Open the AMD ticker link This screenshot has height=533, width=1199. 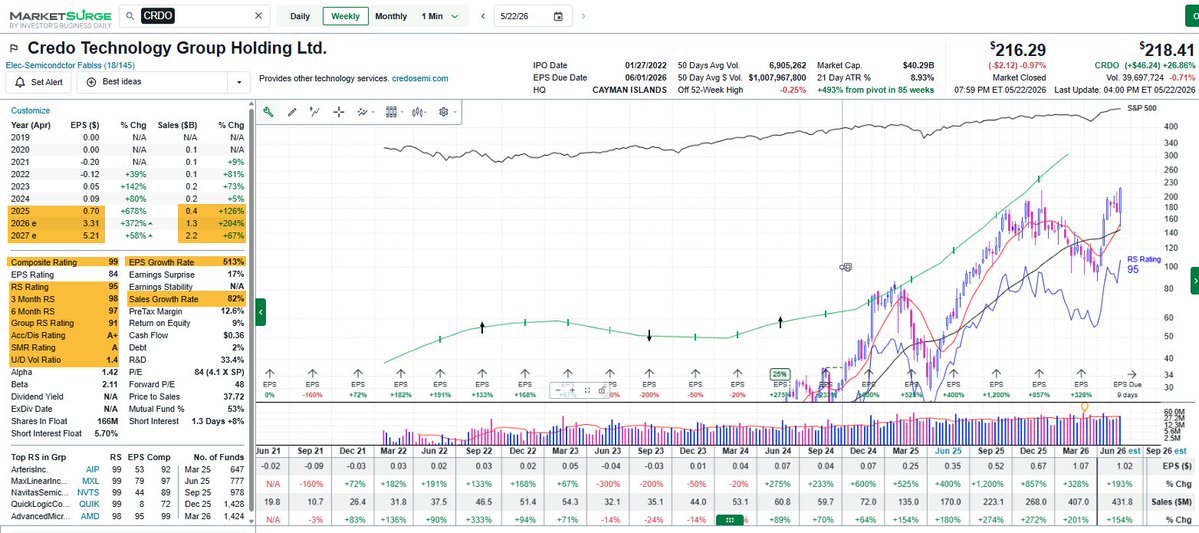[91, 518]
